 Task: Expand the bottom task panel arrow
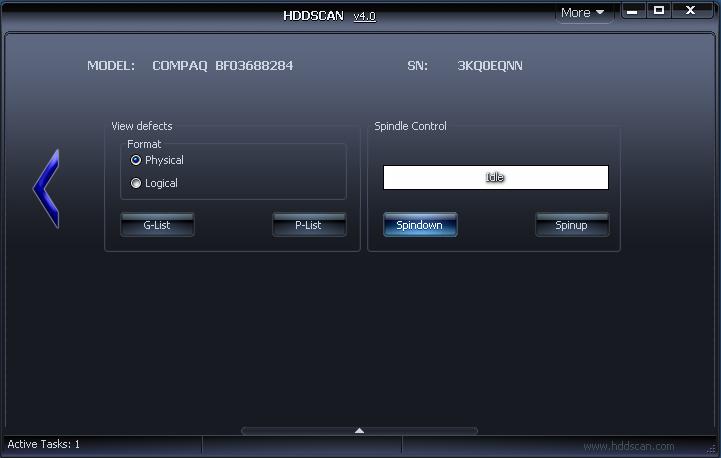[x=359, y=431]
